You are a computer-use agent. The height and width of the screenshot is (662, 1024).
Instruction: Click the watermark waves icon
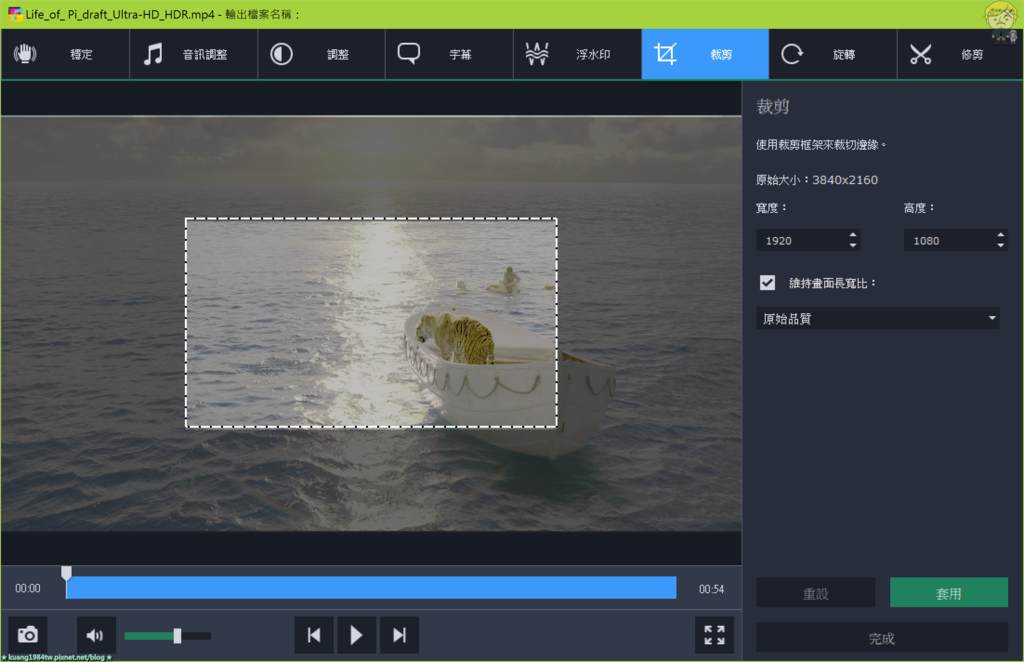point(537,54)
